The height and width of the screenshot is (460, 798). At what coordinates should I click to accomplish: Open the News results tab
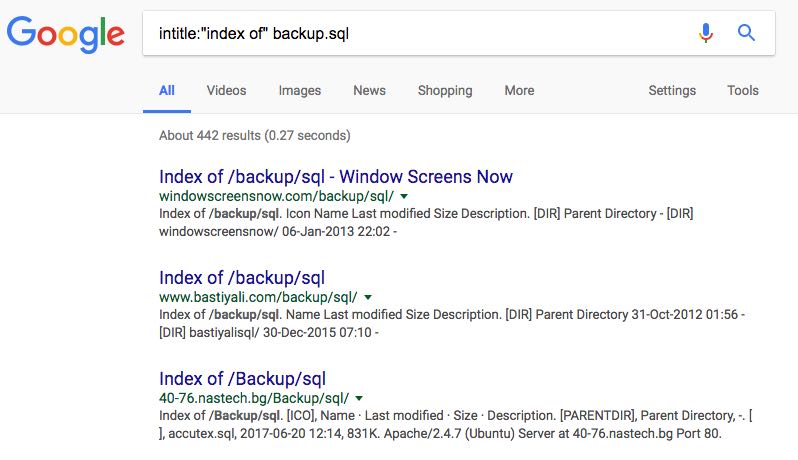[369, 91]
